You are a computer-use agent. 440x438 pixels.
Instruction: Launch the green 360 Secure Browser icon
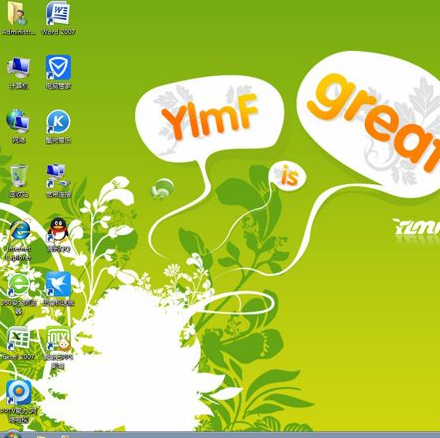19,284
